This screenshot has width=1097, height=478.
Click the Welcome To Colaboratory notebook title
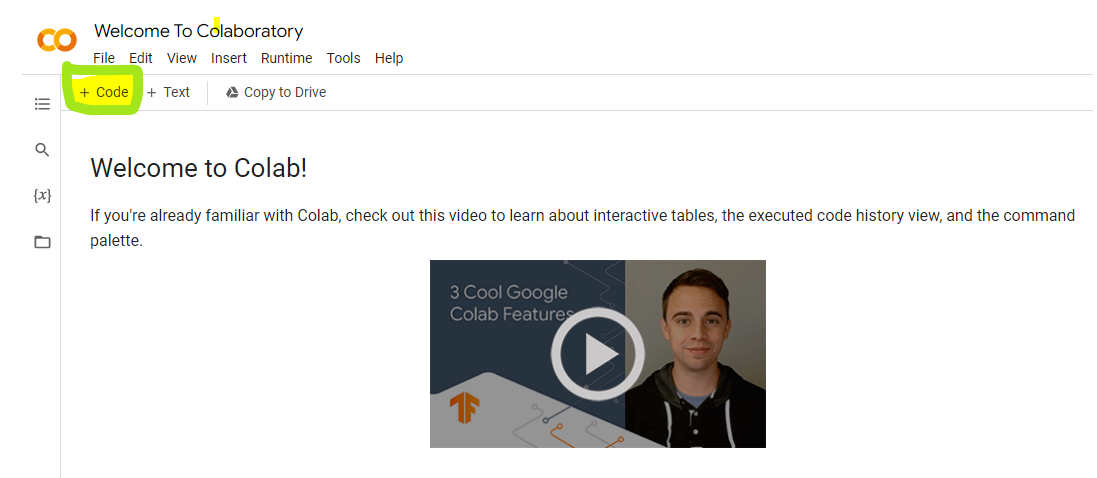[x=198, y=31]
